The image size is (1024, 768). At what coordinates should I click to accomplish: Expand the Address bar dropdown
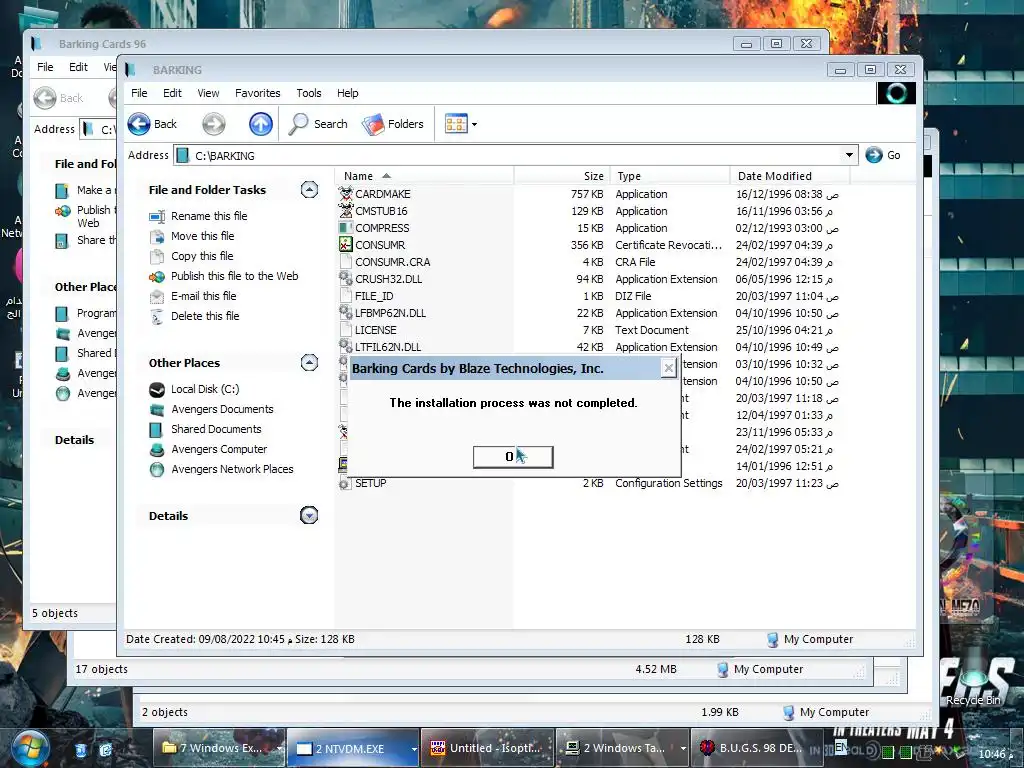[x=848, y=155]
